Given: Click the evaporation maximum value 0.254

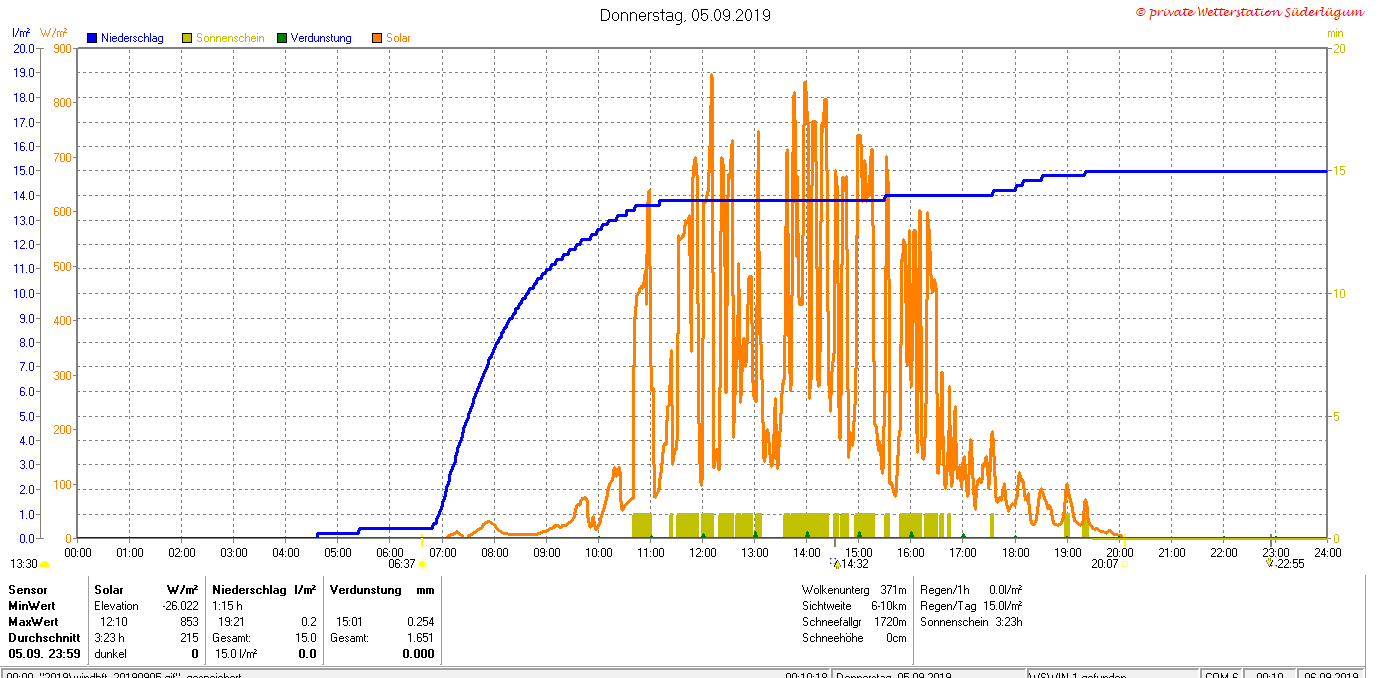Looking at the screenshot, I should click(420, 622).
